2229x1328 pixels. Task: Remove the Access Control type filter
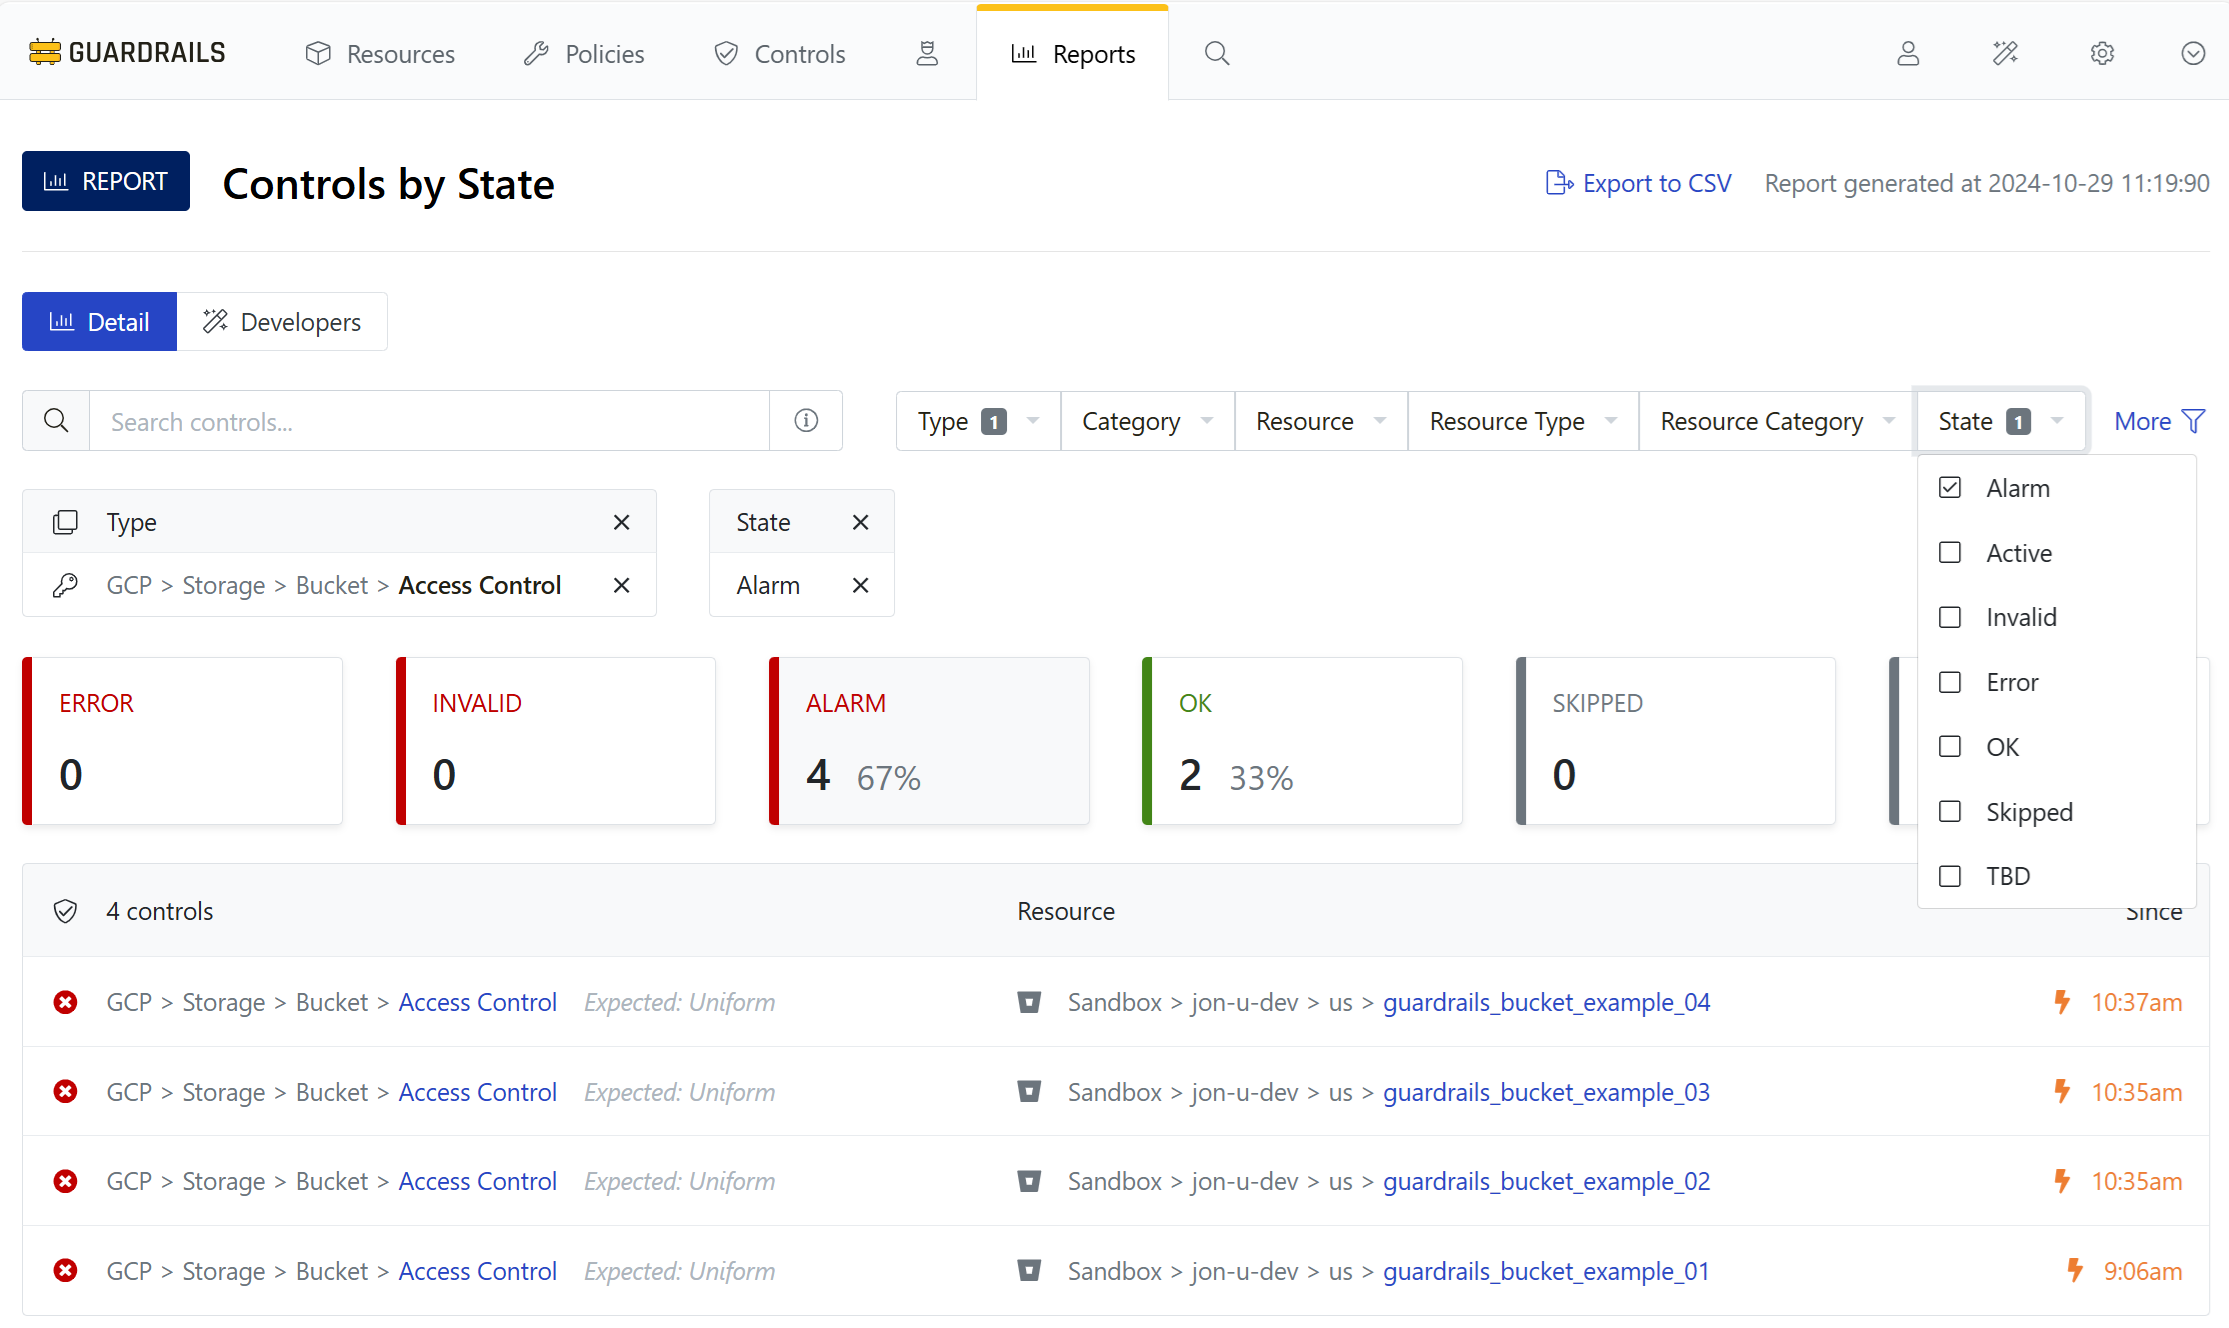[x=621, y=585]
